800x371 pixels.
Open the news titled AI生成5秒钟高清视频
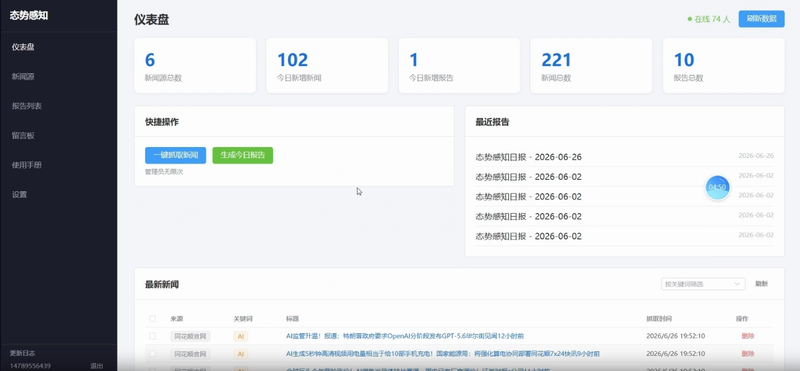point(442,354)
